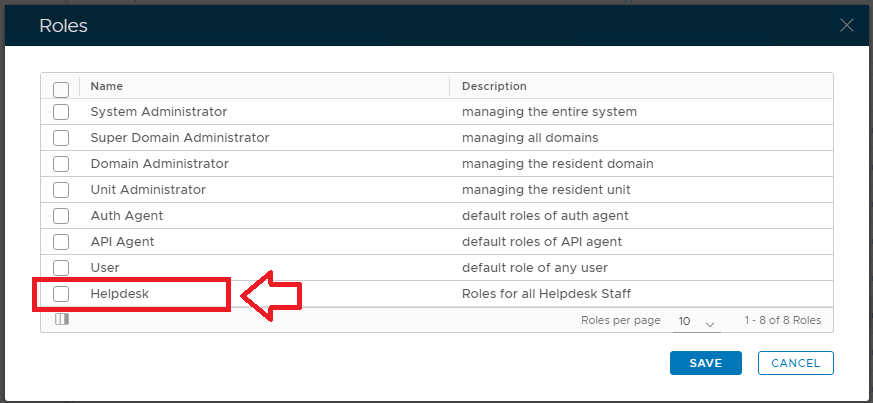Check the User role checkbox
The height and width of the screenshot is (403, 873).
(61, 268)
